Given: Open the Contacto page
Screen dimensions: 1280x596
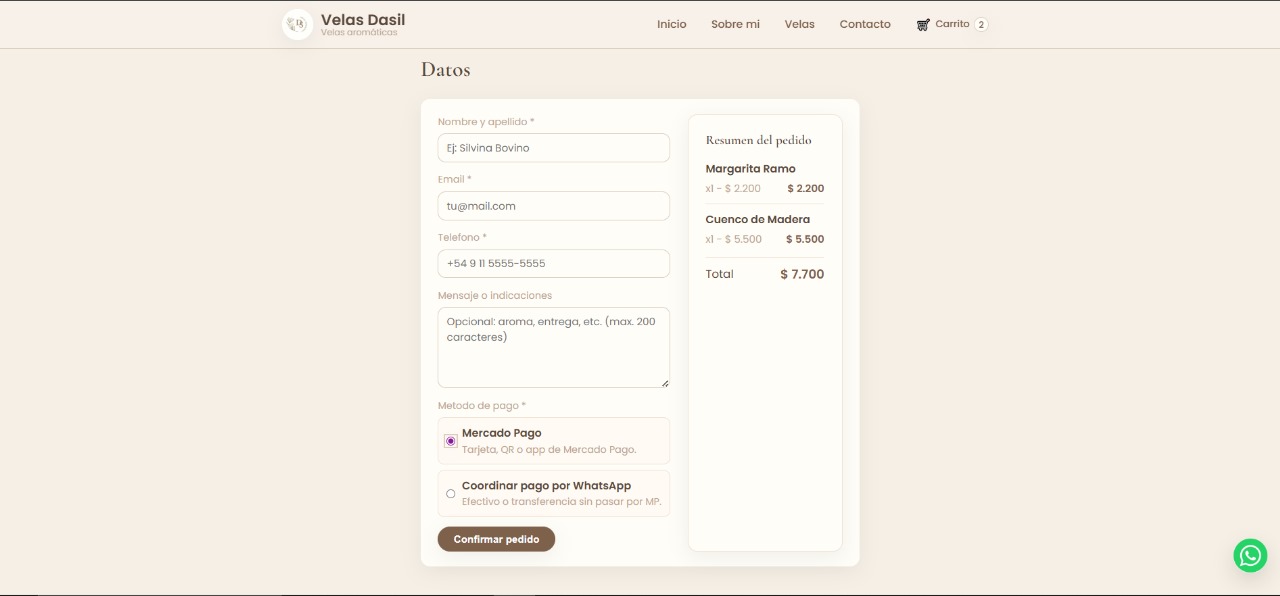Looking at the screenshot, I should tap(865, 24).
